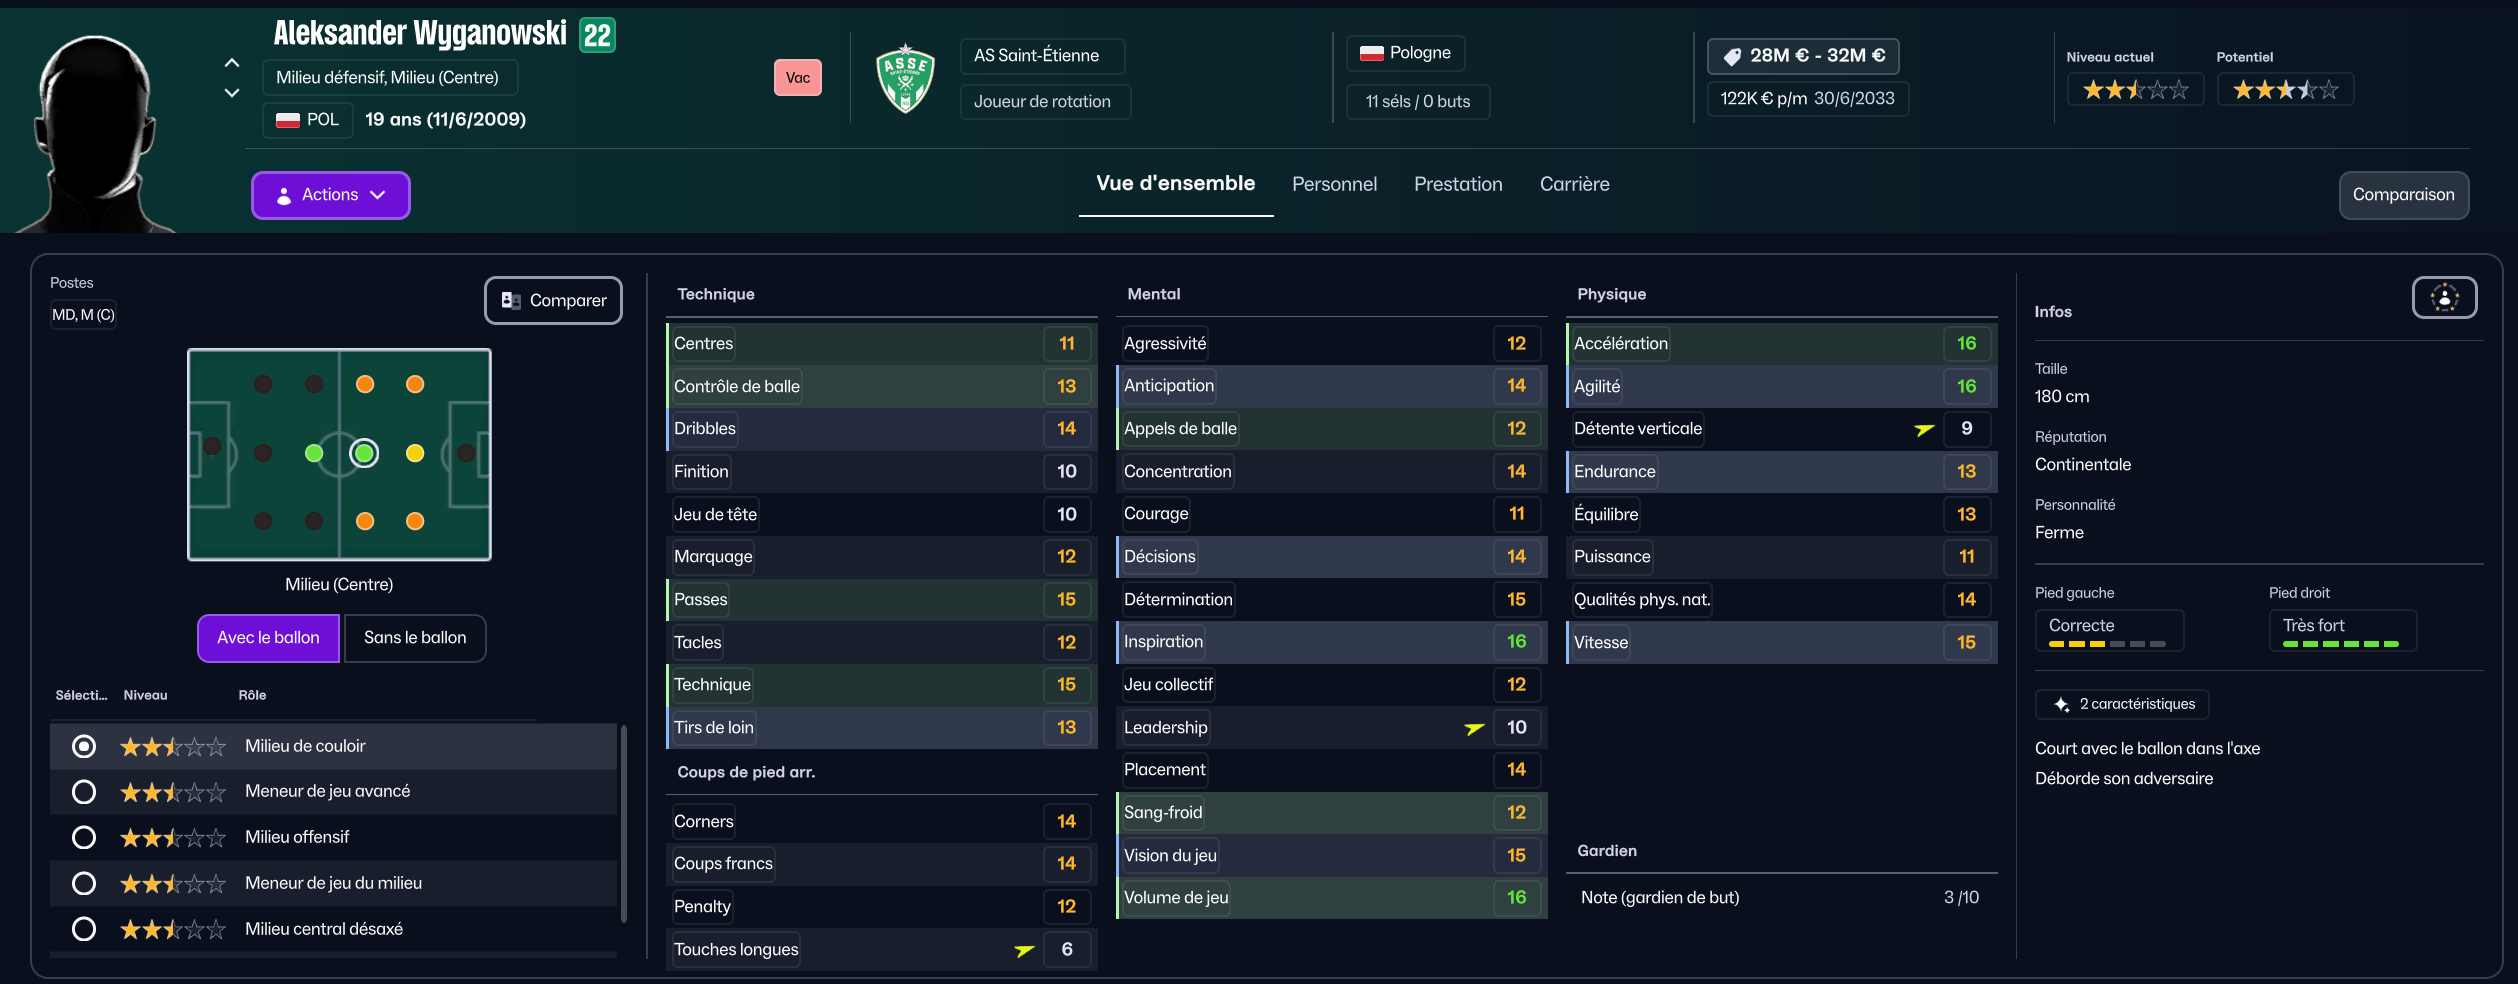
Task: Go to next player with down chevron
Action: click(x=232, y=93)
